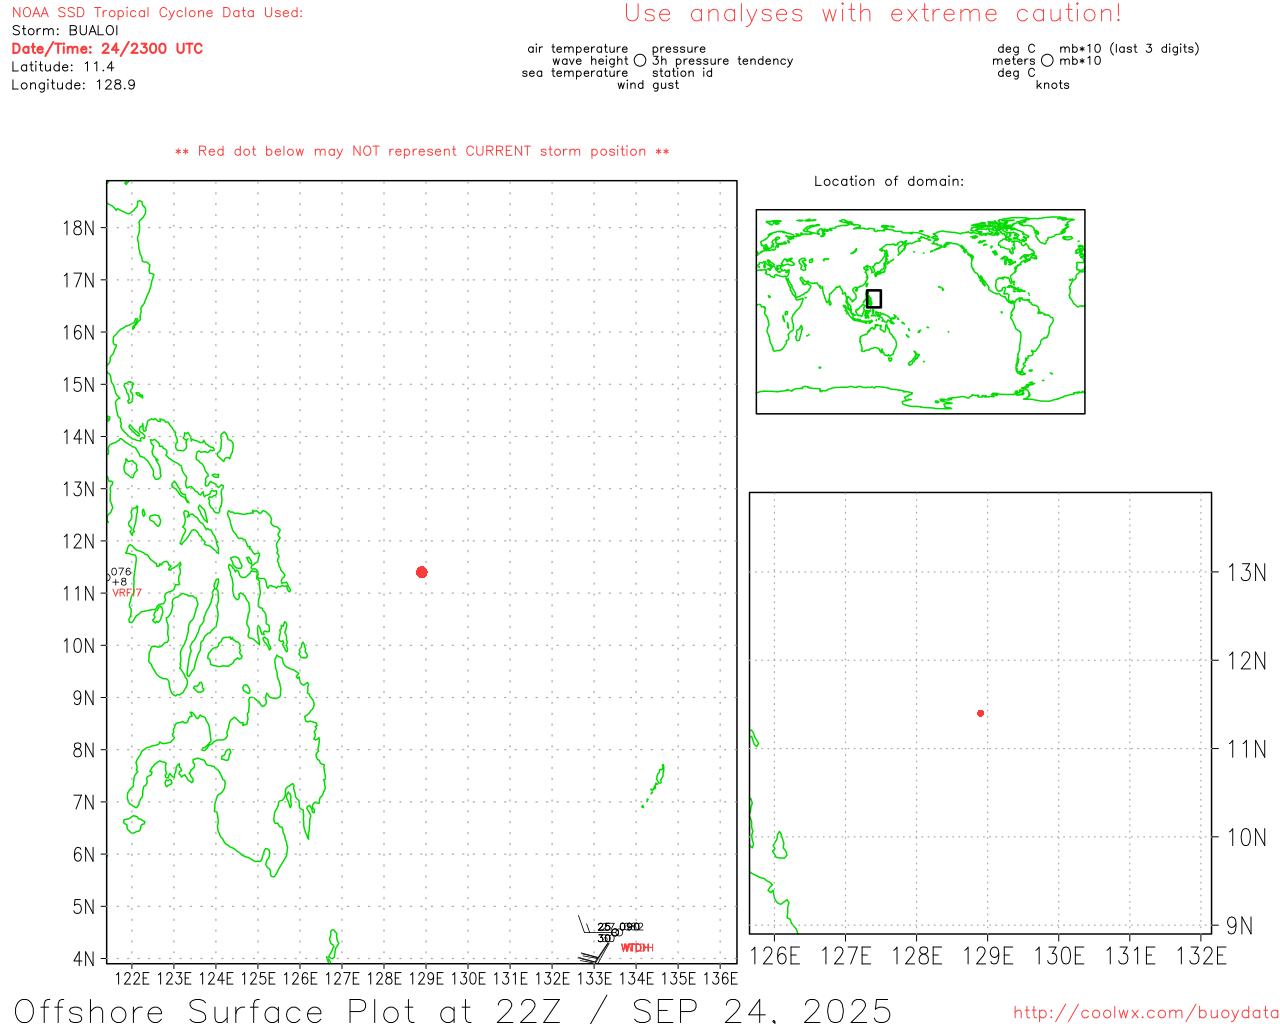Click the "Use analyses with extreme caution!" warning
This screenshot has height=1024, width=1280.
tap(872, 14)
